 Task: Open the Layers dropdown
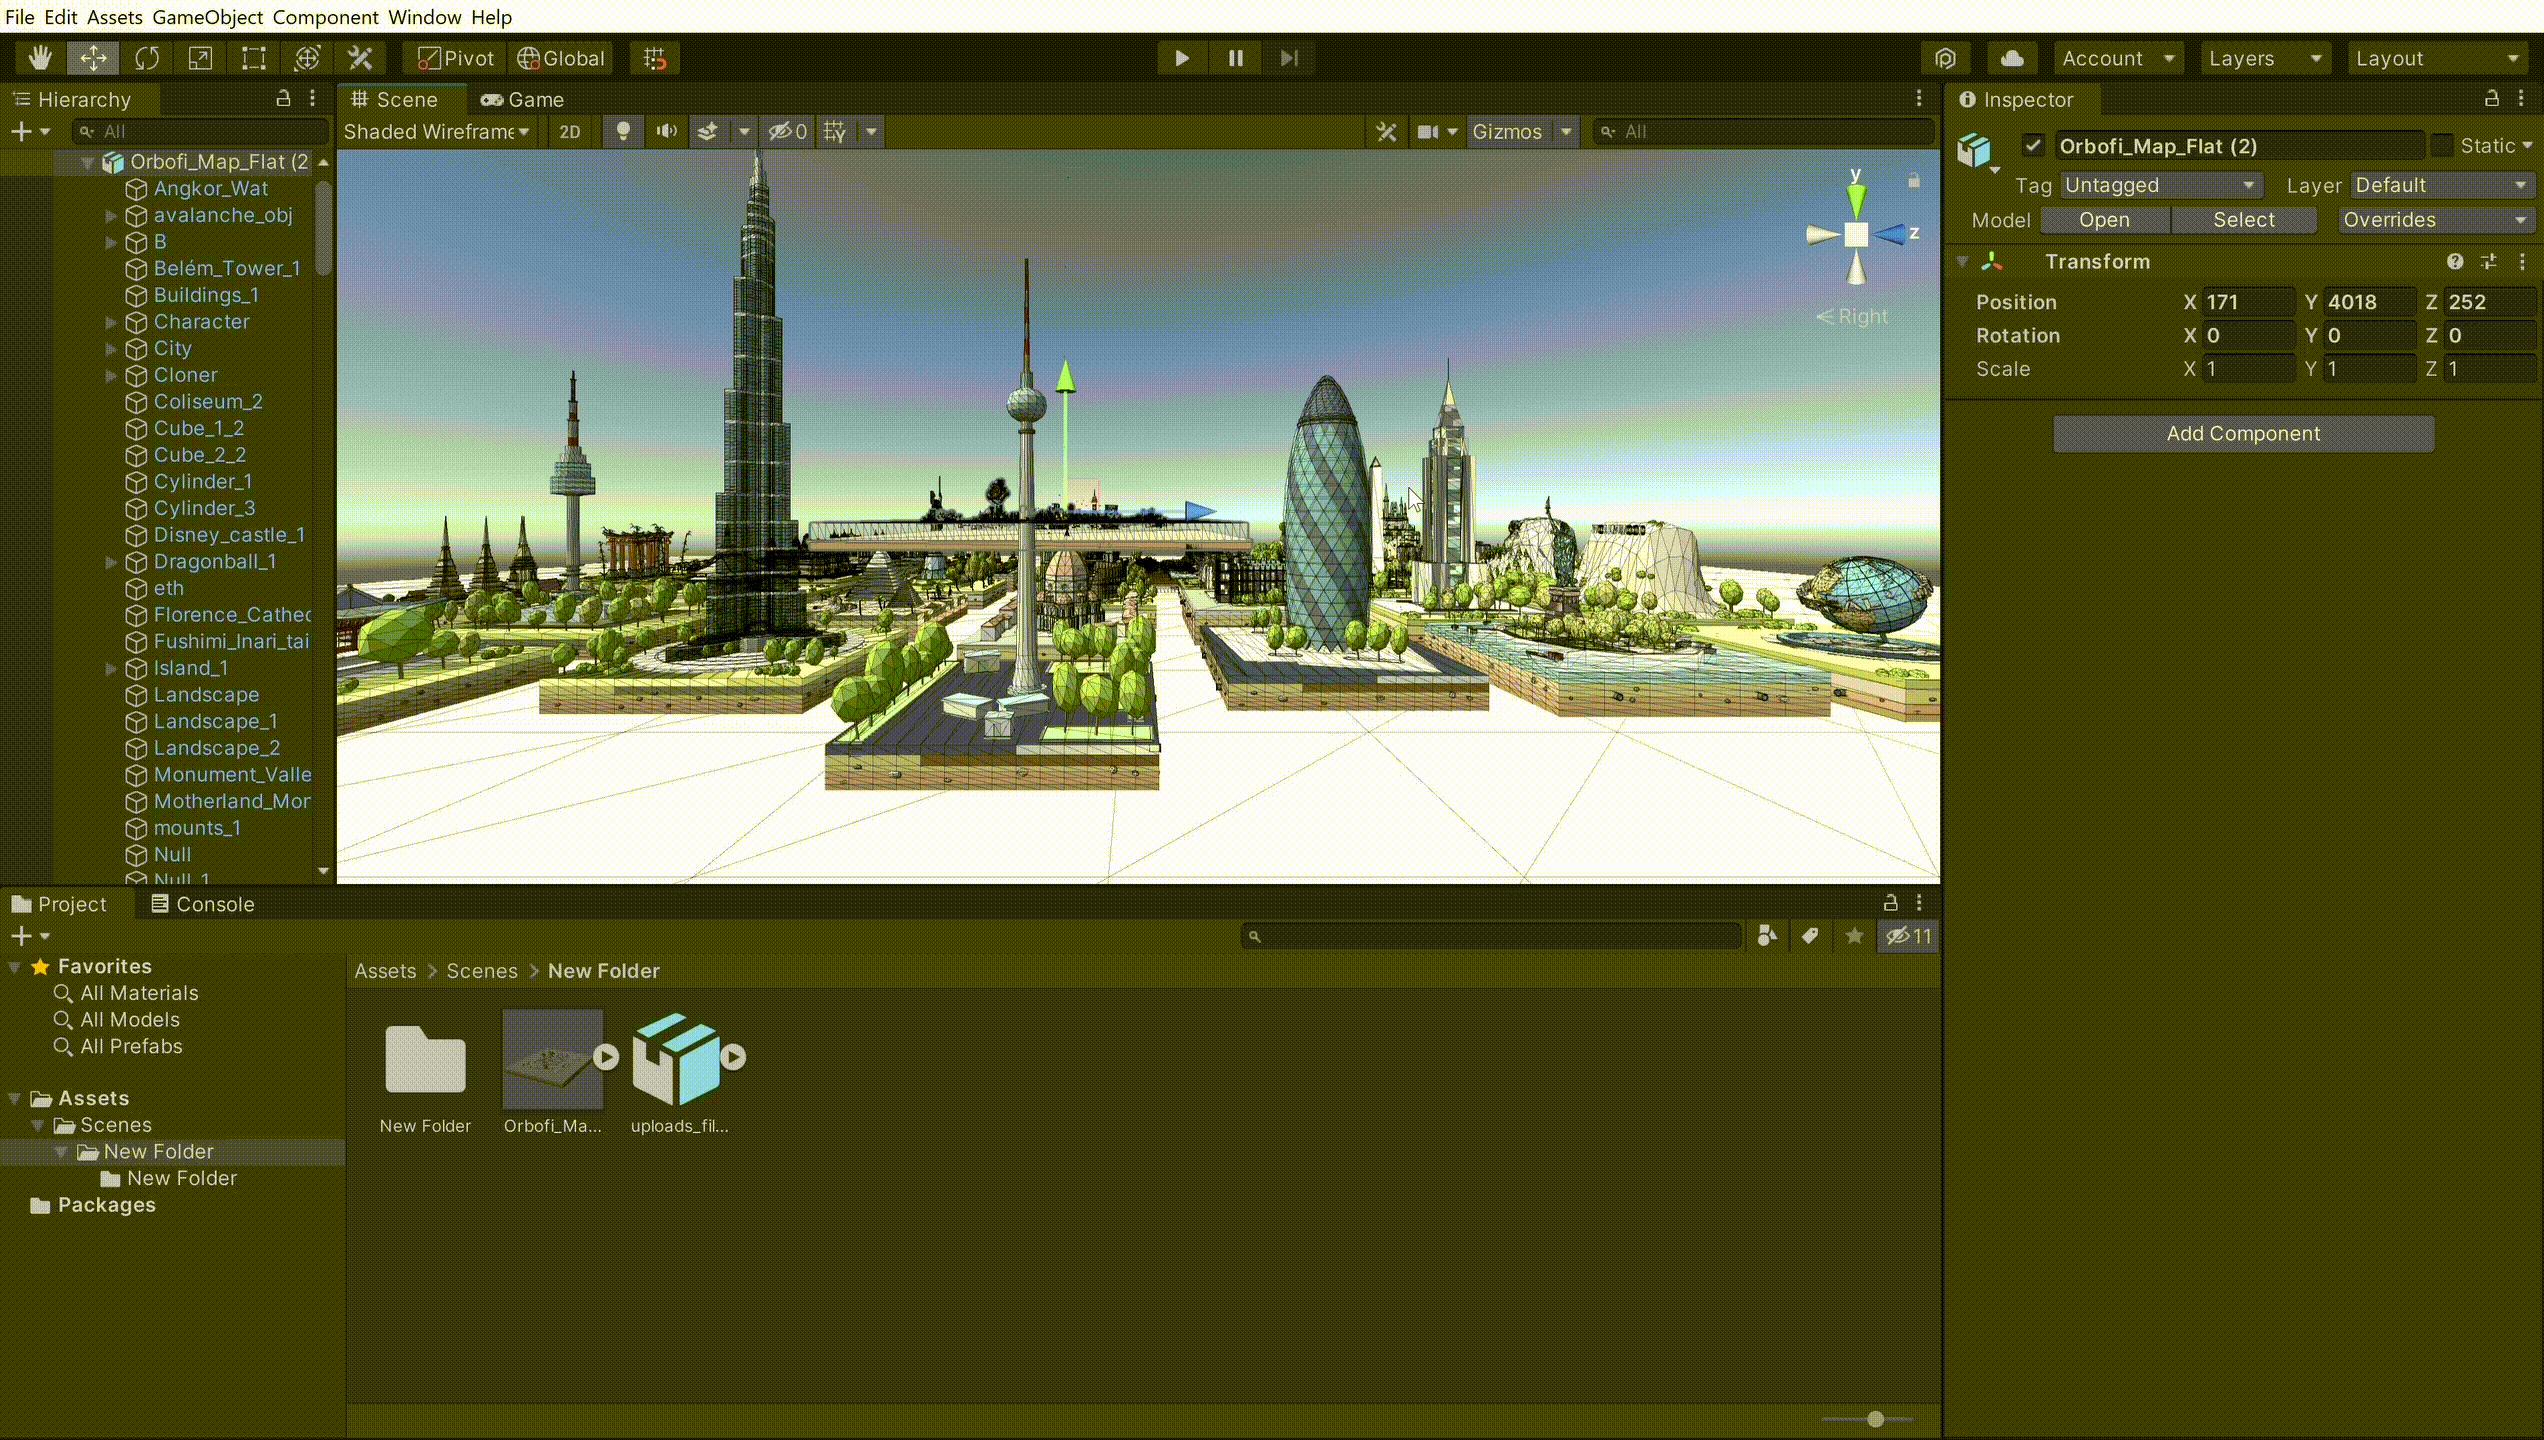(2265, 58)
